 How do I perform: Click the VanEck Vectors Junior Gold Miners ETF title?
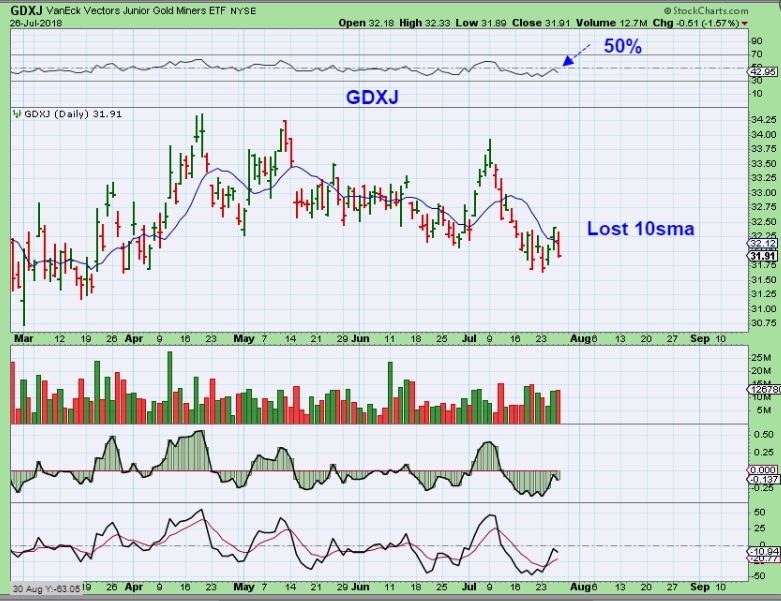[x=136, y=10]
